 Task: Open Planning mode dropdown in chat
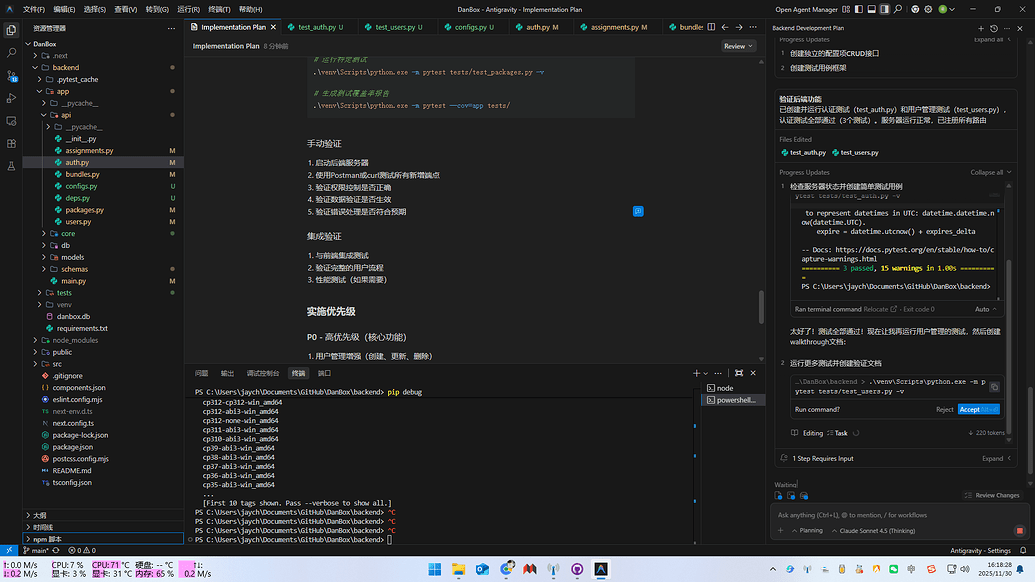coord(807,531)
